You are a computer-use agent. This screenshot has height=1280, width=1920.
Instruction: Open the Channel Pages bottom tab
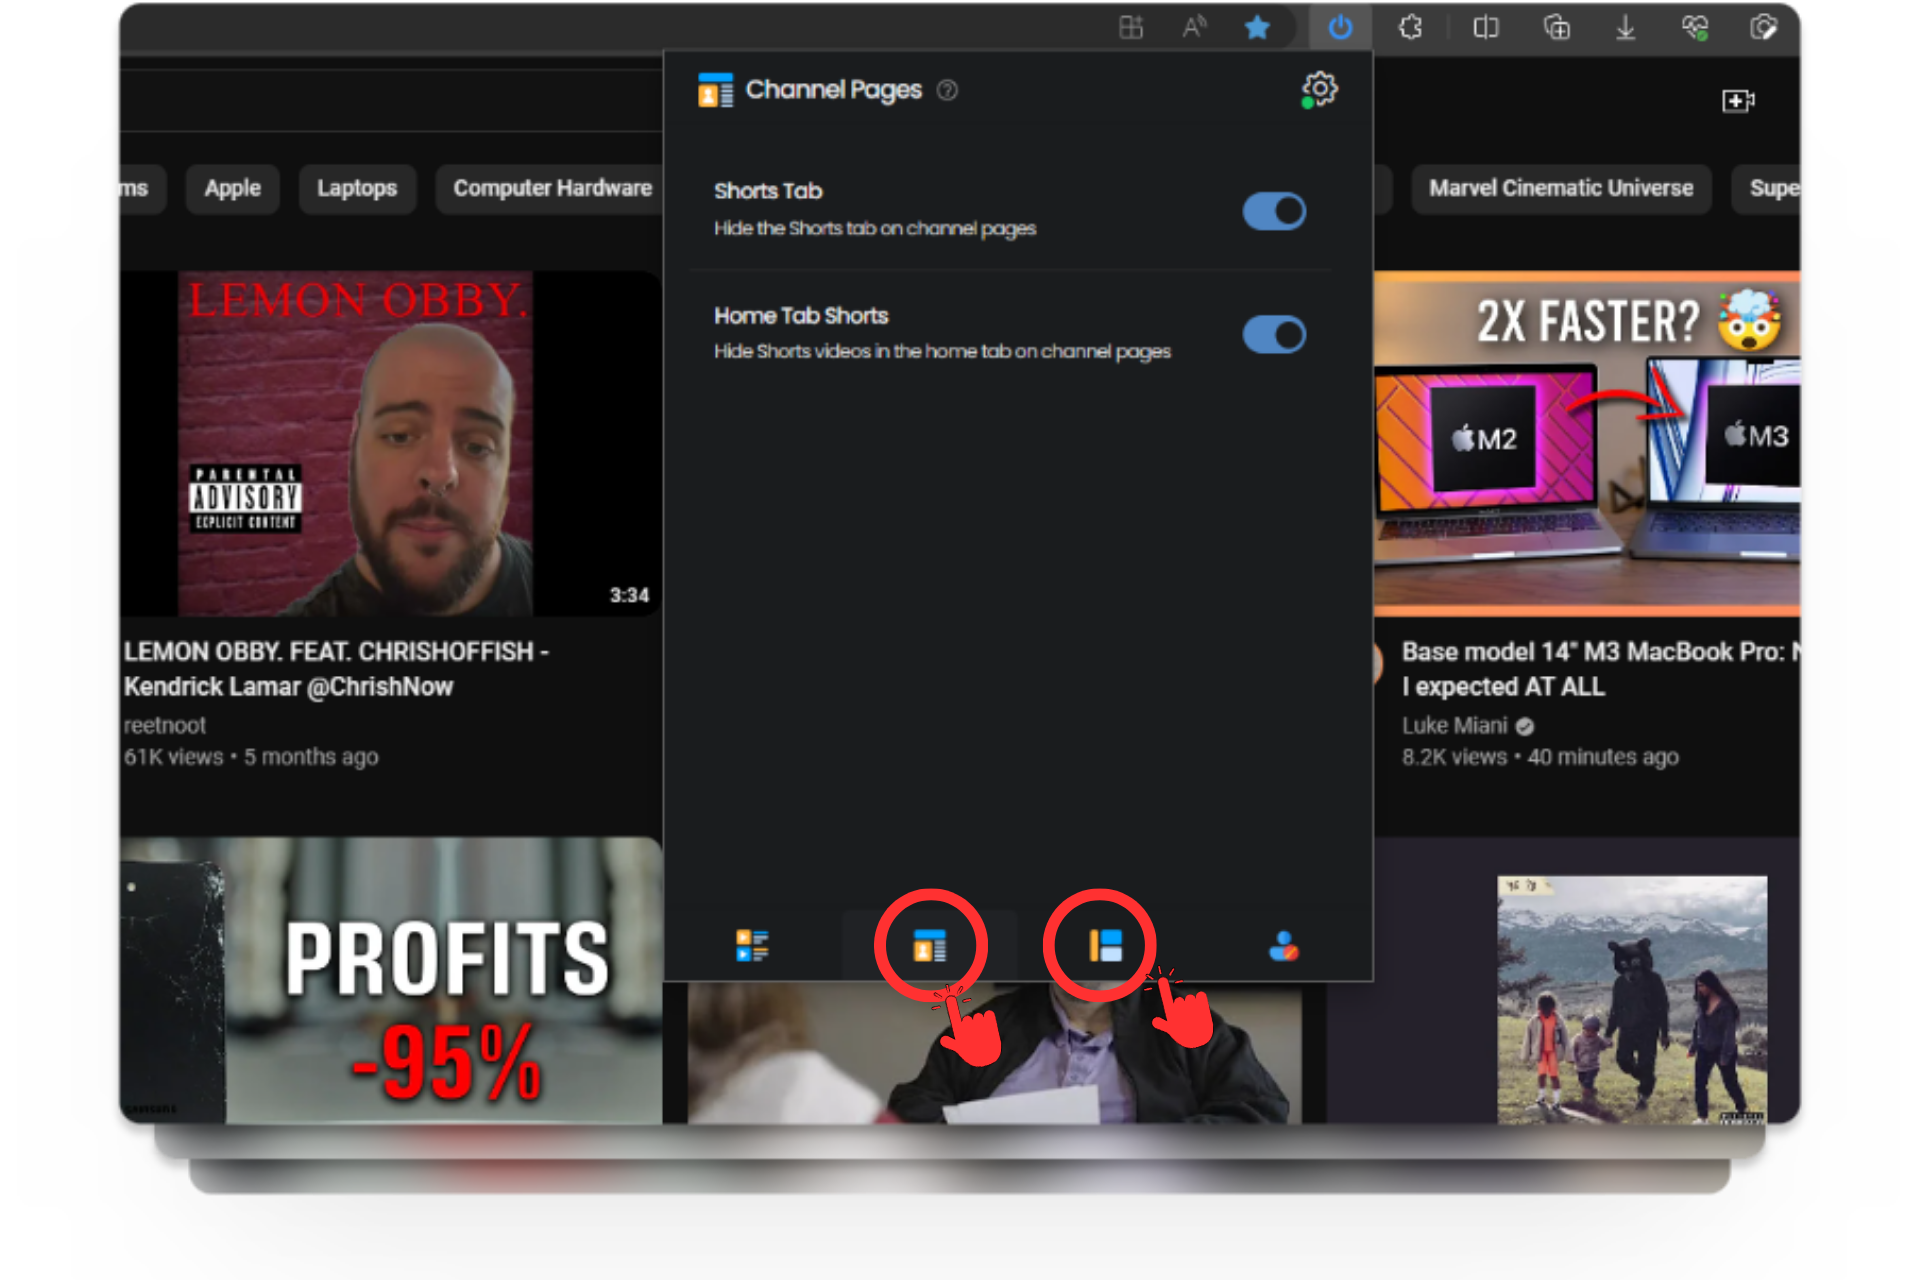(x=929, y=945)
